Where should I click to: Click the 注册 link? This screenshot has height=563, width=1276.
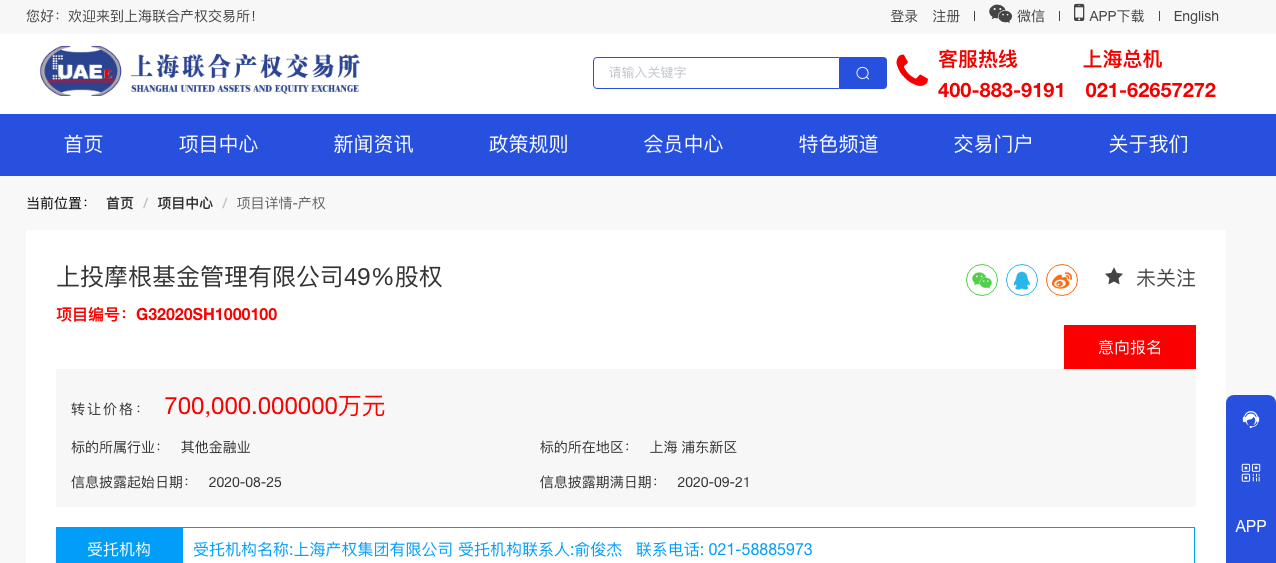[946, 16]
